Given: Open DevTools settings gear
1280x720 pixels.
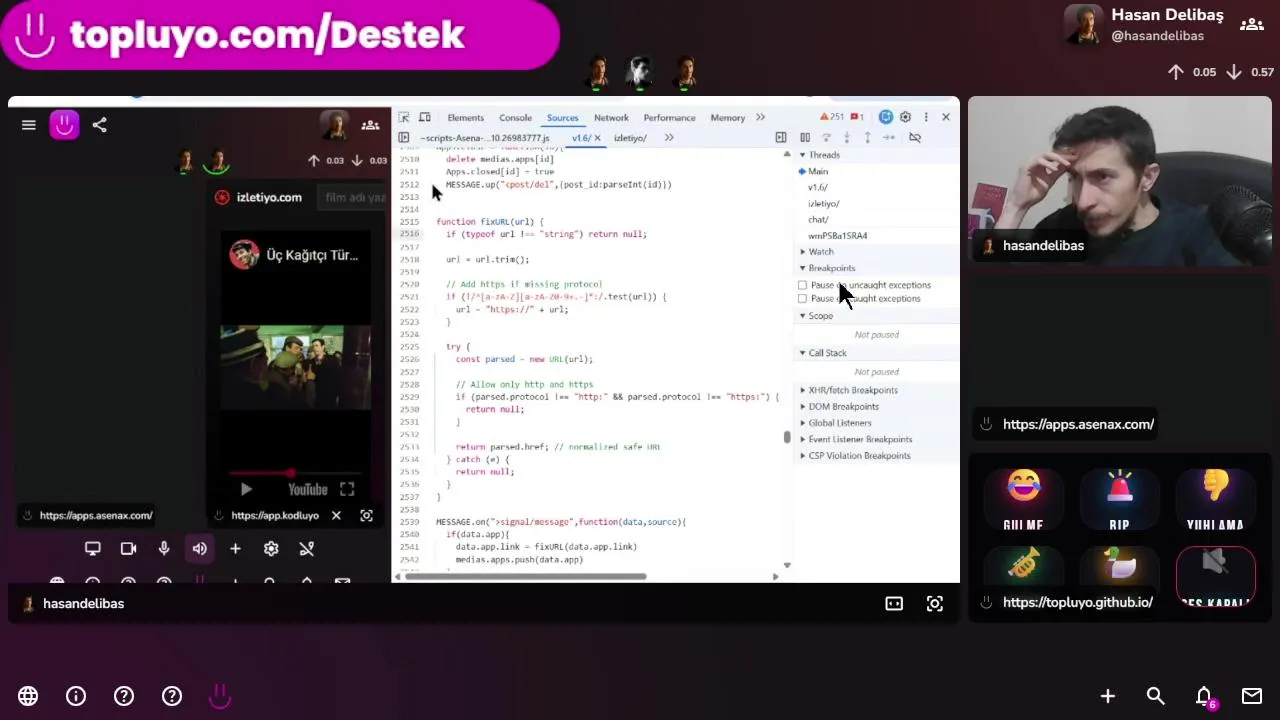Looking at the screenshot, I should point(905,117).
